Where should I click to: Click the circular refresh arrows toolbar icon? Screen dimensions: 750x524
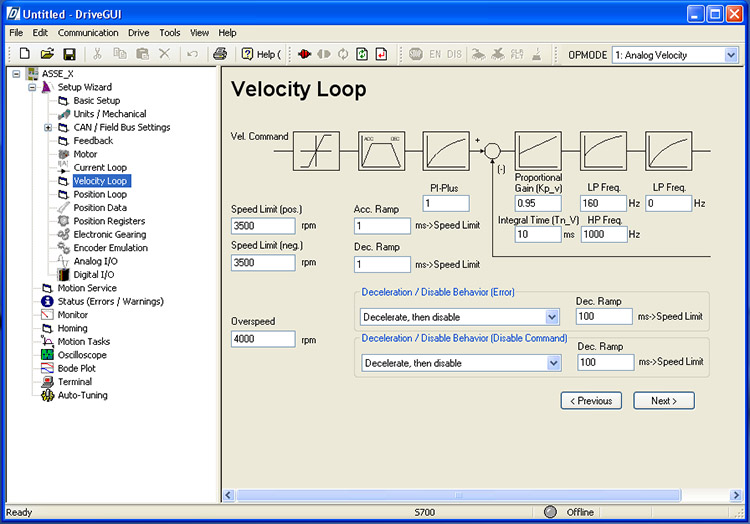pyautogui.click(x=343, y=54)
